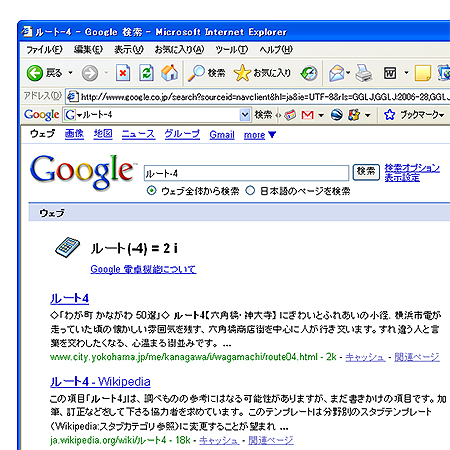Click blue globe icon on Google Toolbar
The height and width of the screenshot is (450, 450).
(337, 115)
